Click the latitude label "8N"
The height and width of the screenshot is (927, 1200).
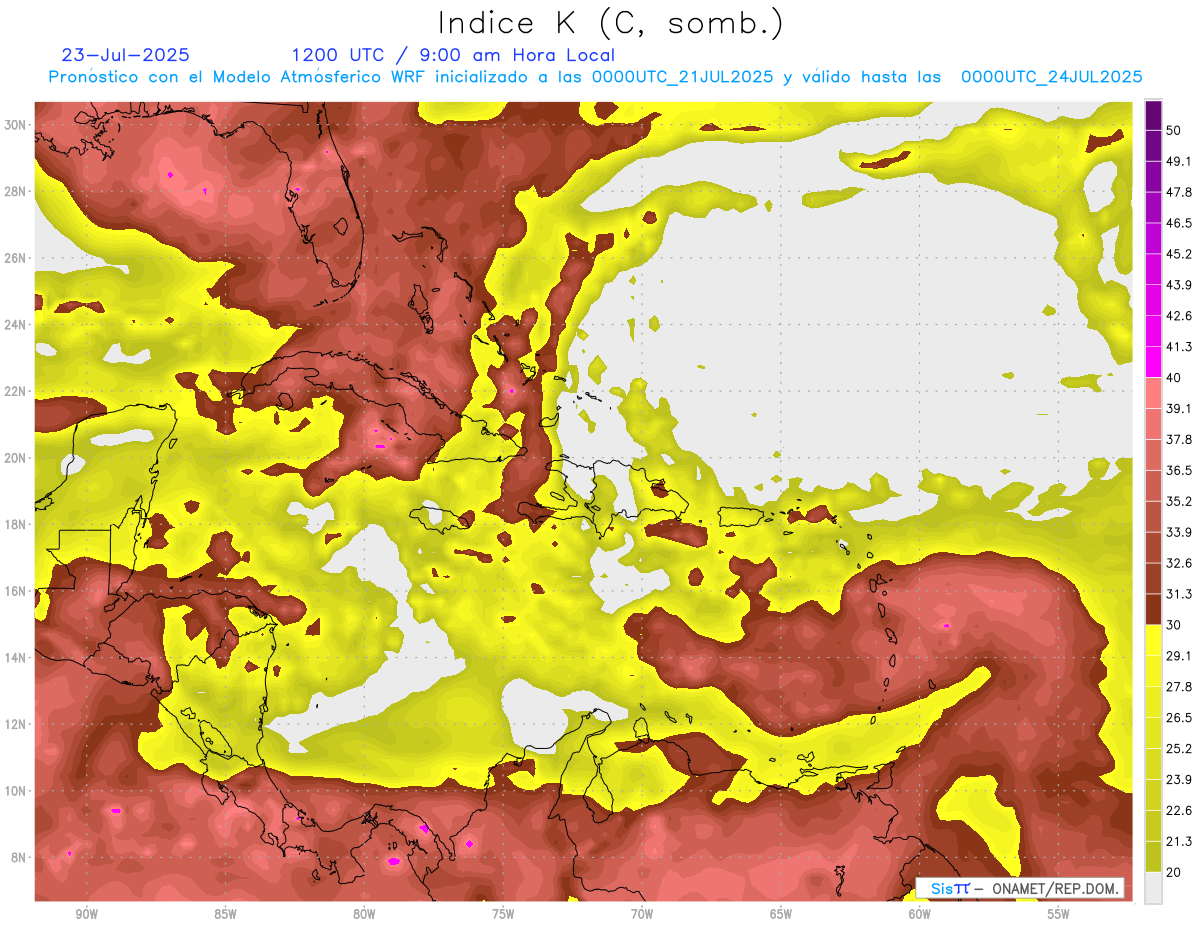pyautogui.click(x=19, y=858)
